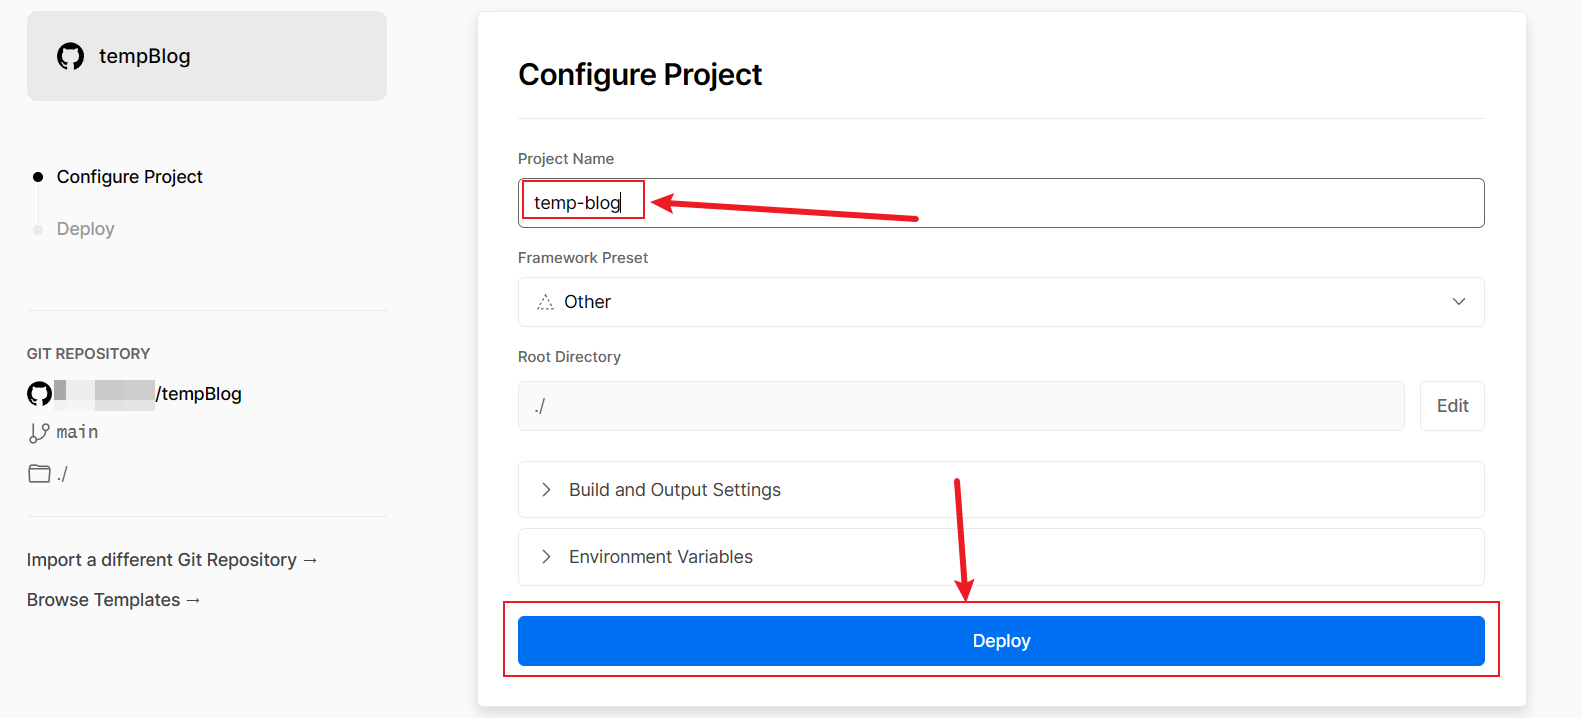The width and height of the screenshot is (1582, 718).
Task: Open Import a different Git Repository link
Action: point(171,560)
